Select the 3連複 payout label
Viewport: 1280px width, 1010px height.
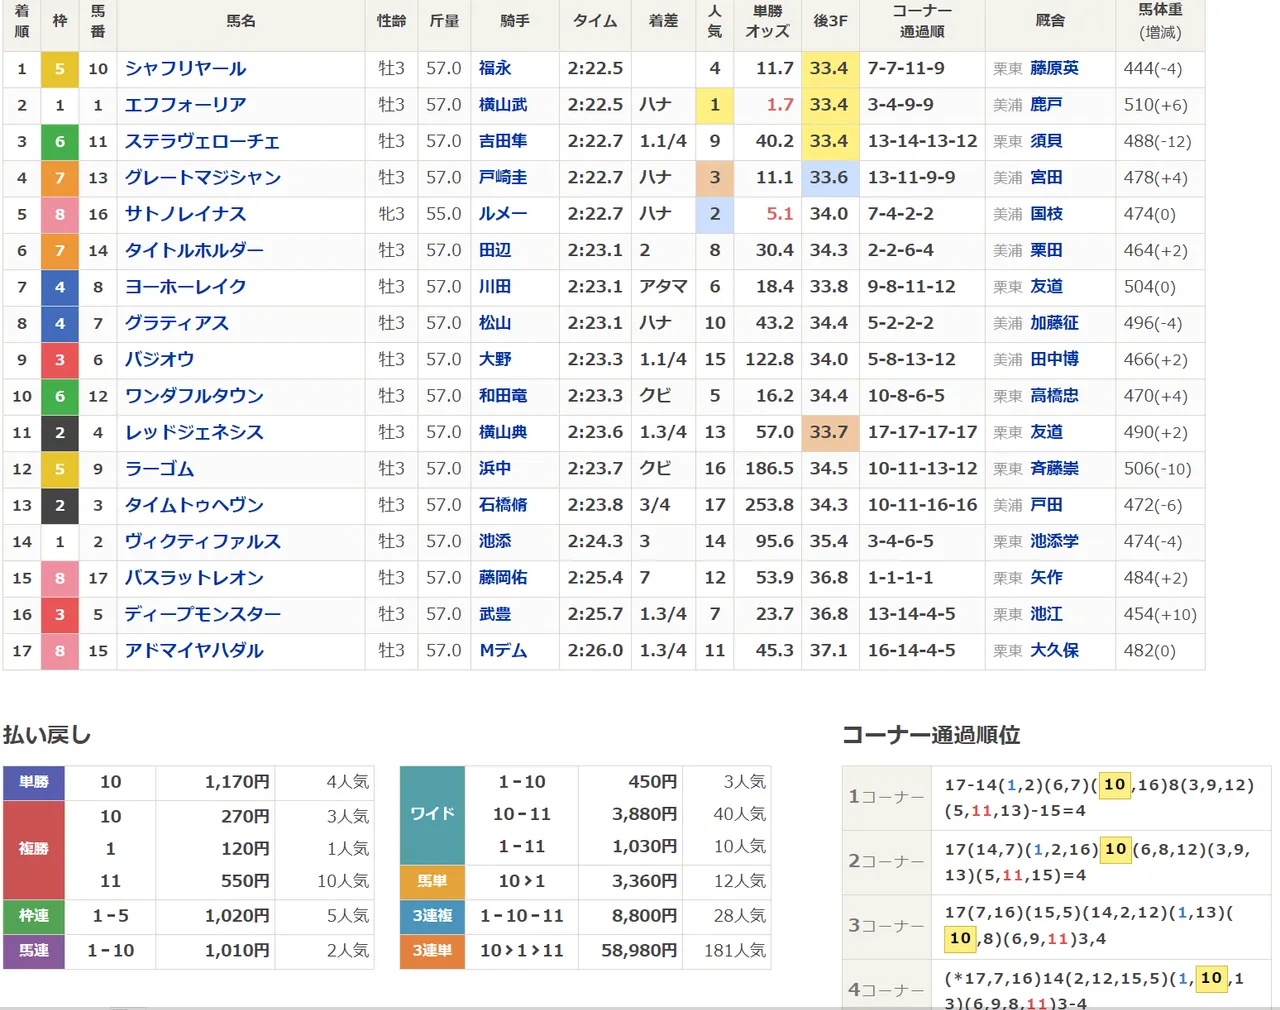pyautogui.click(x=432, y=915)
